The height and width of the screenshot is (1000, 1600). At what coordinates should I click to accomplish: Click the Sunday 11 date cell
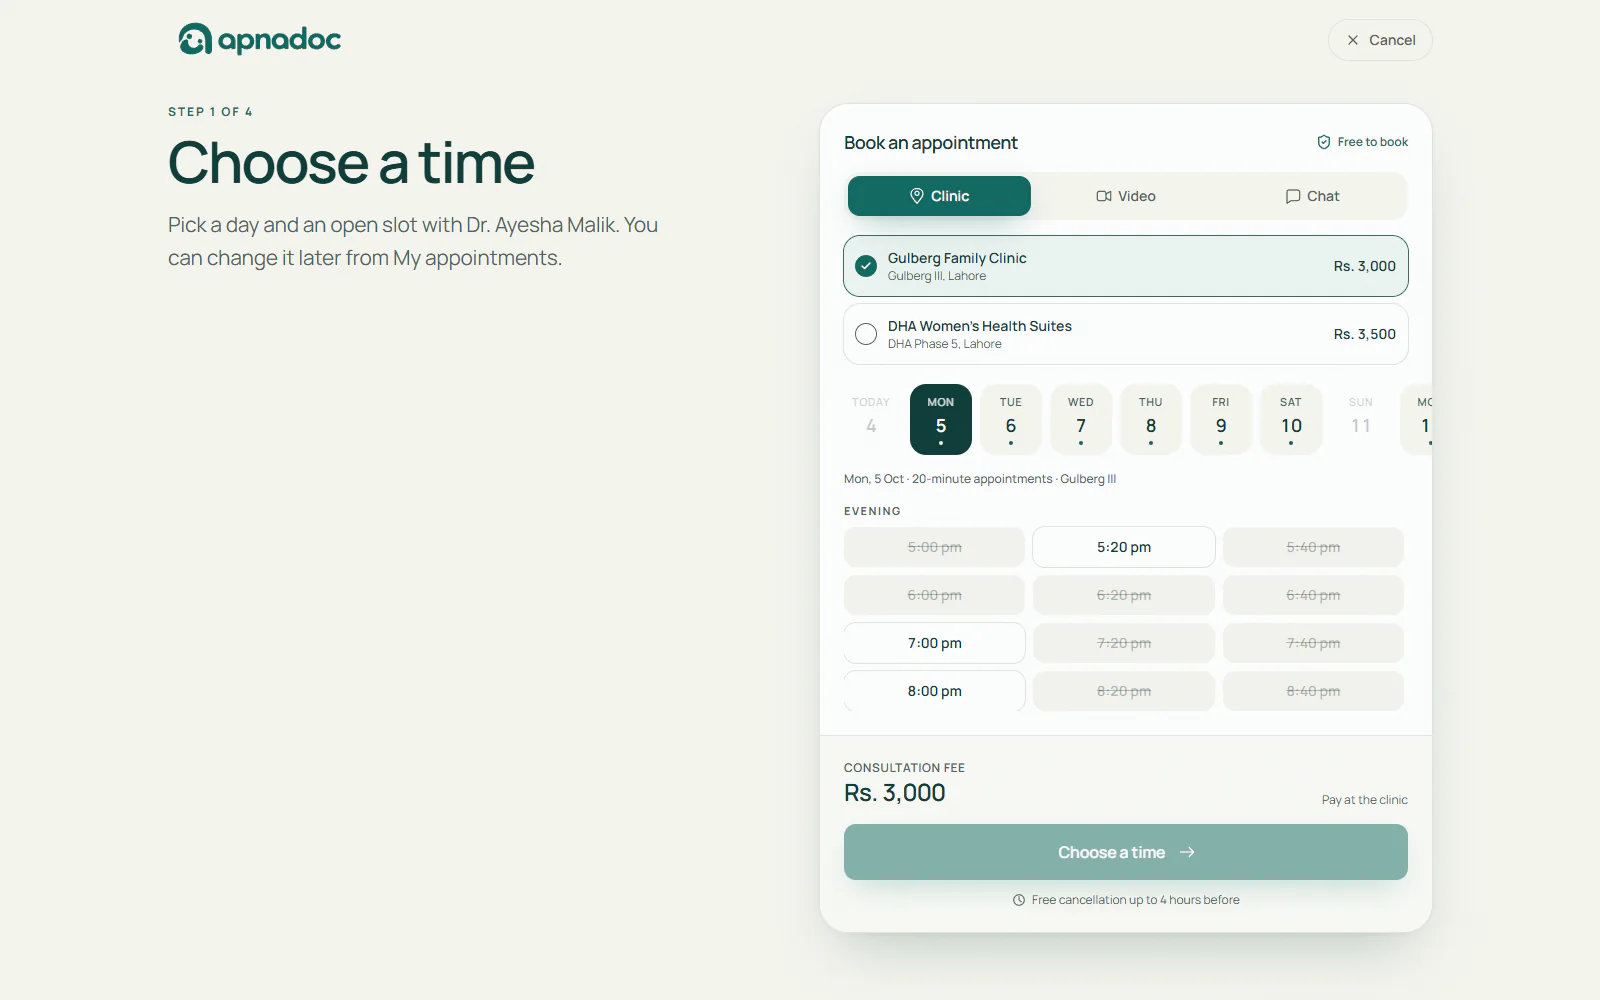click(1361, 419)
